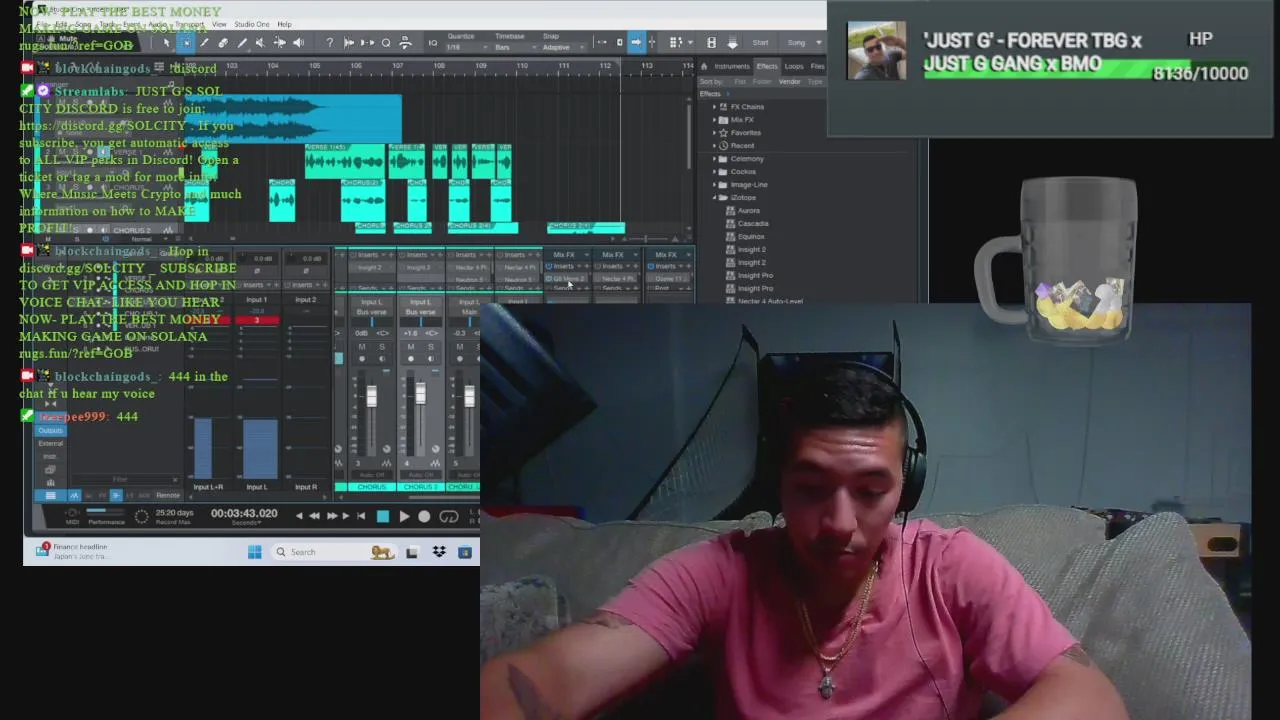Viewport: 1280px width, 720px height.
Task: Select the Range tool in toolbar
Action: point(186,43)
